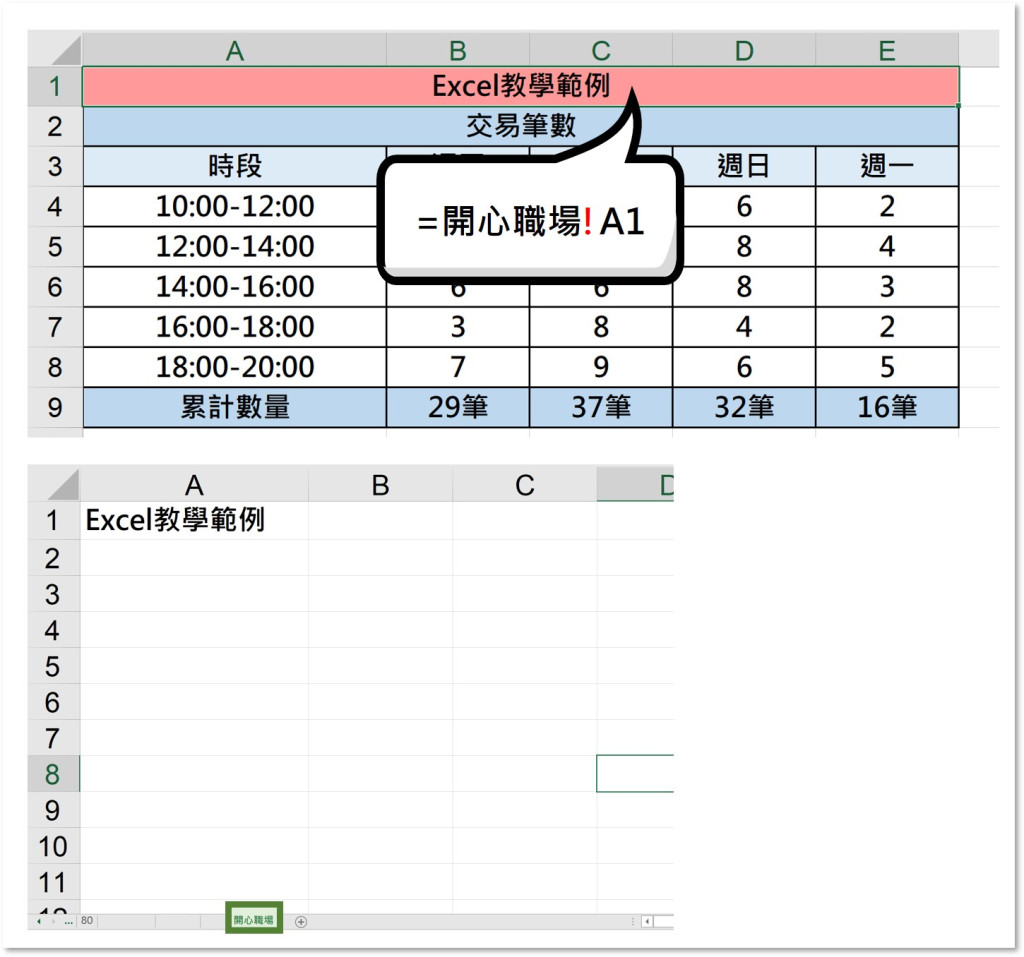Click the horizontal scrollbar left arrow
1024x957 pixels.
(647, 921)
